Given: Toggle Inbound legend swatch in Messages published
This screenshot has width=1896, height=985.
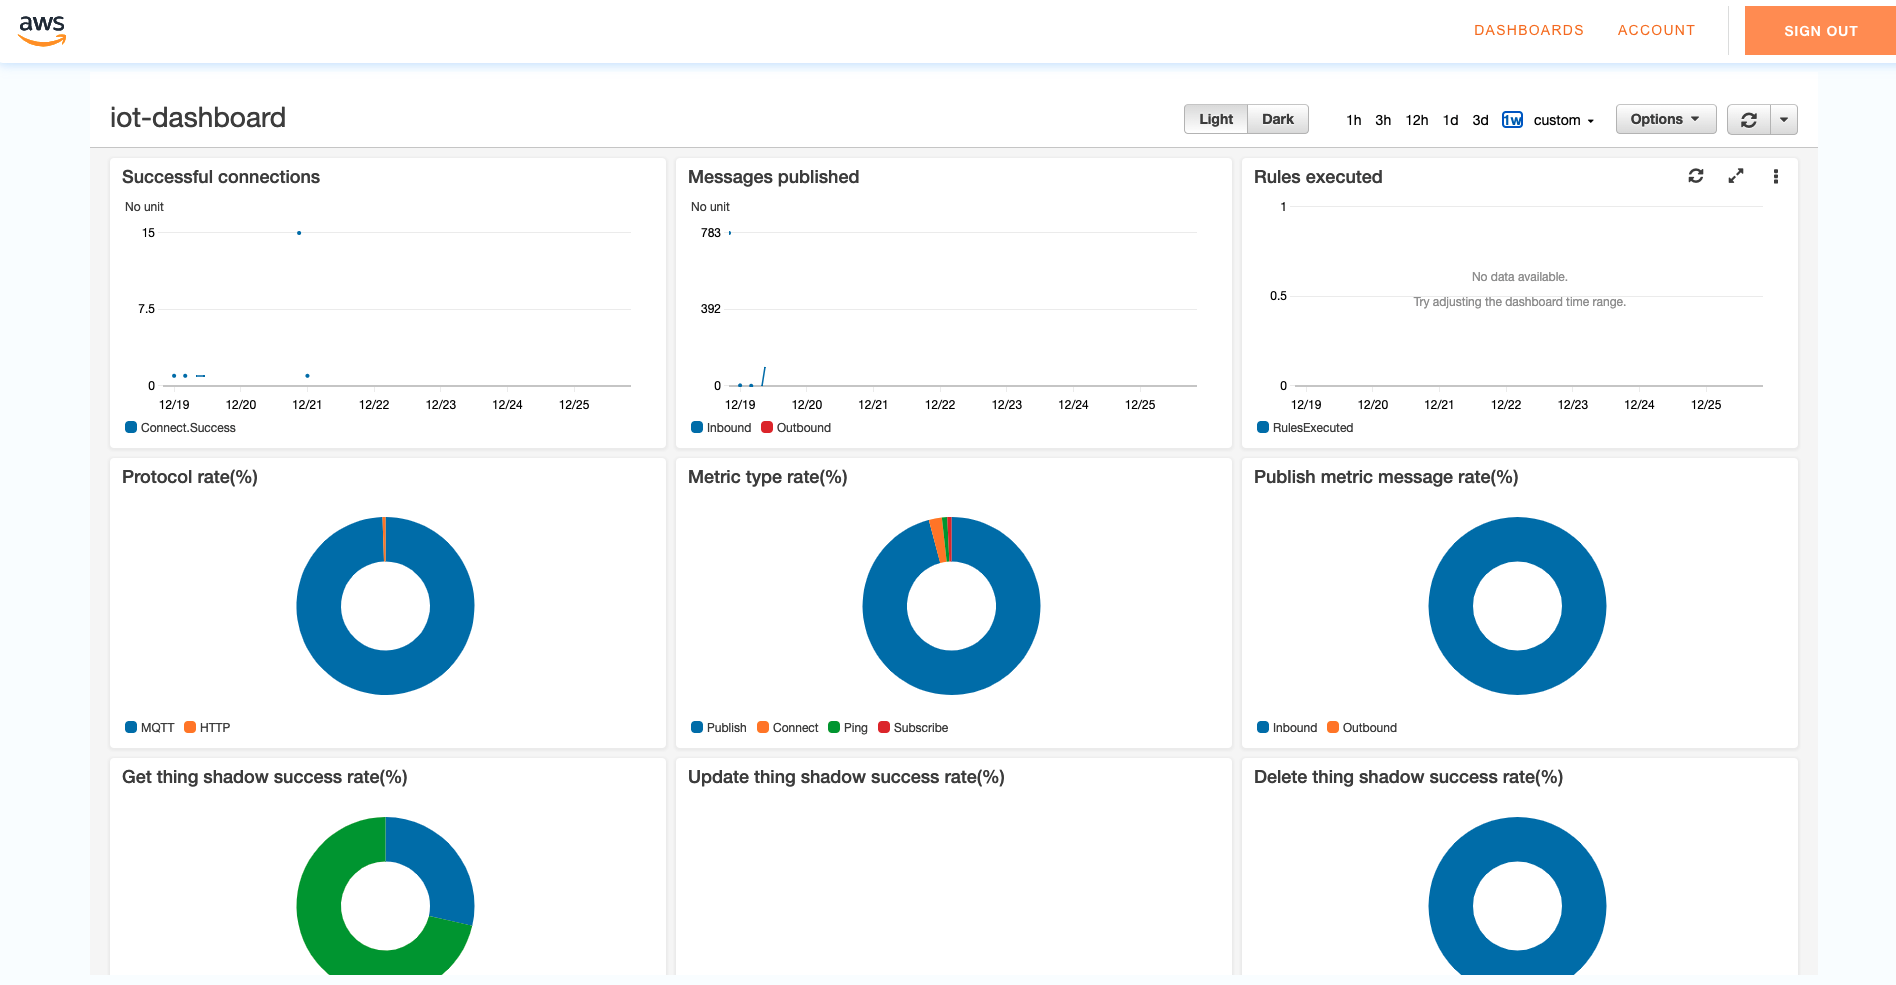Looking at the screenshot, I should [x=697, y=427].
